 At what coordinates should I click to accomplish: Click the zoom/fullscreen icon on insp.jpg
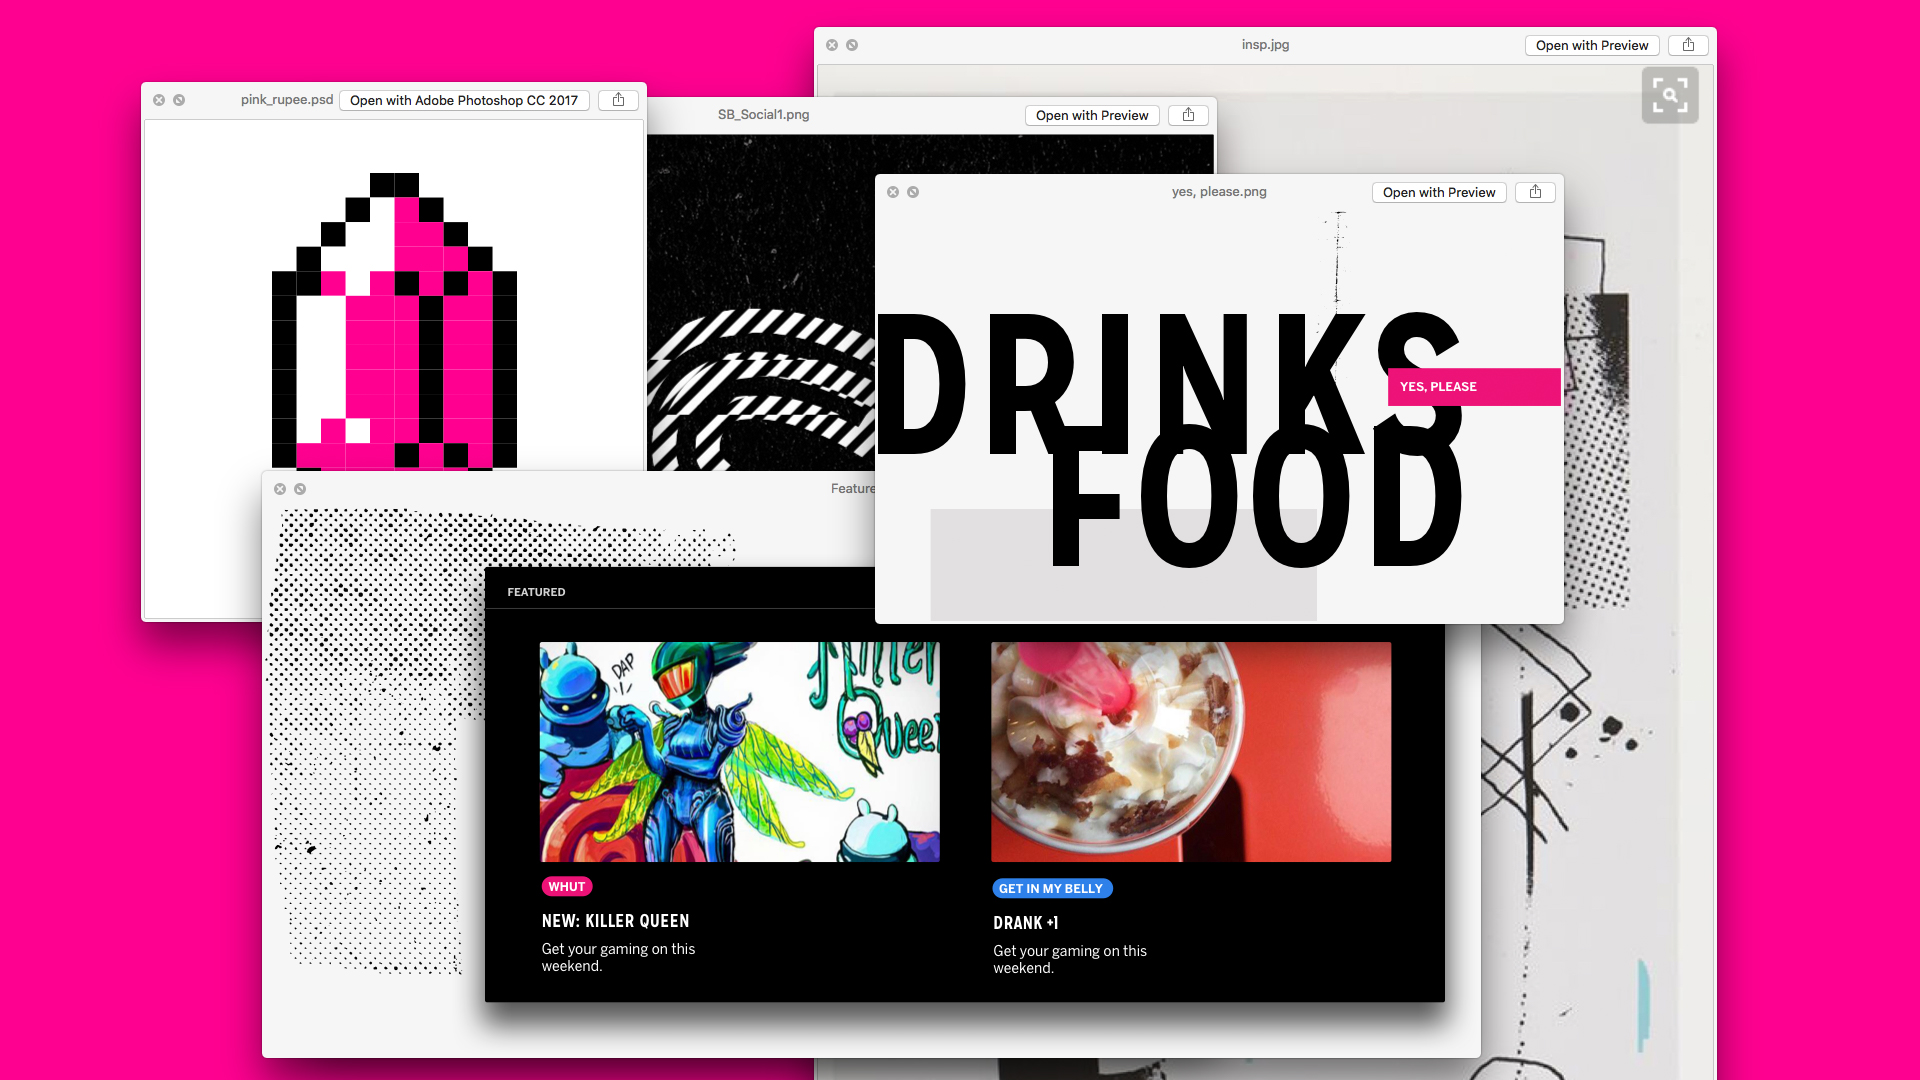tap(1669, 95)
